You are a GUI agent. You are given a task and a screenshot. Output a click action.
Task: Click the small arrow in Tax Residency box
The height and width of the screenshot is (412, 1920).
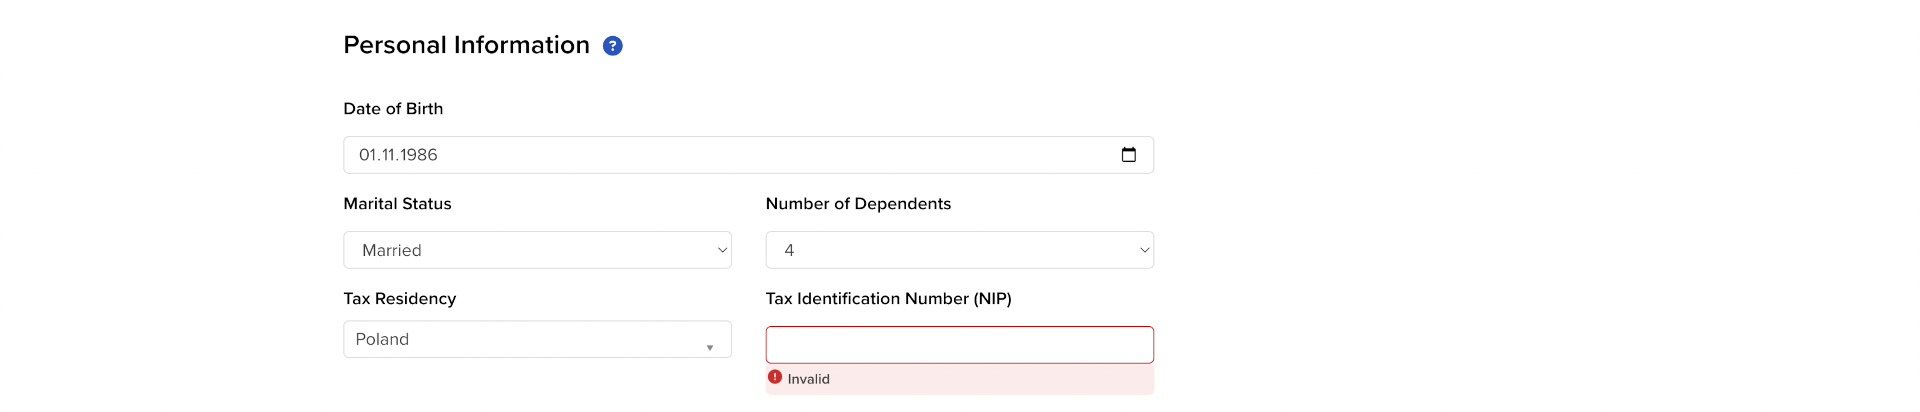pos(710,348)
